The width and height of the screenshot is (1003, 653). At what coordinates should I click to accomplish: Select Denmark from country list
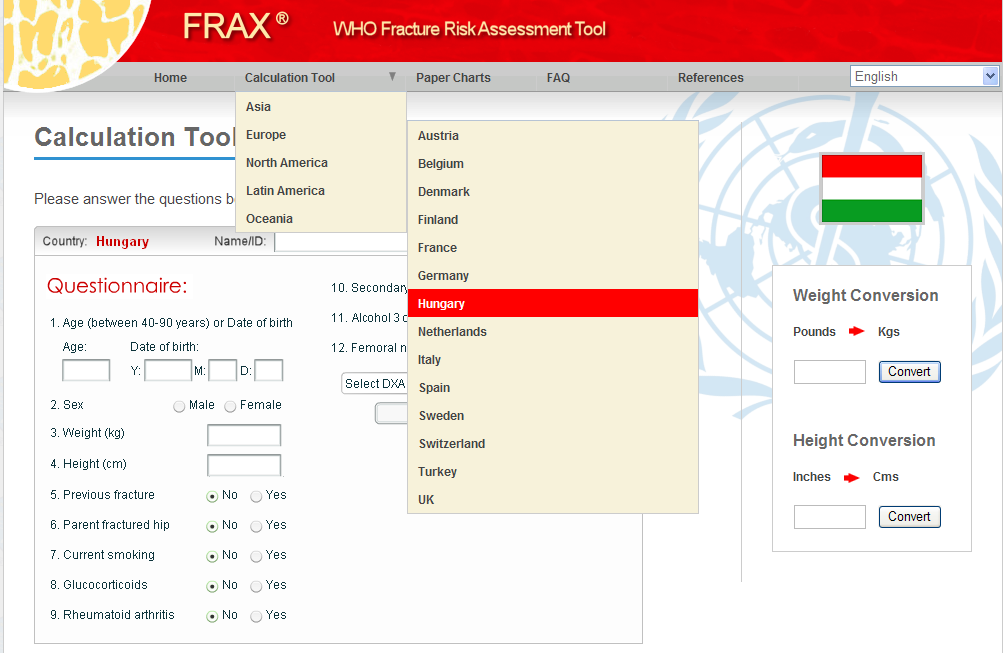(x=553, y=192)
